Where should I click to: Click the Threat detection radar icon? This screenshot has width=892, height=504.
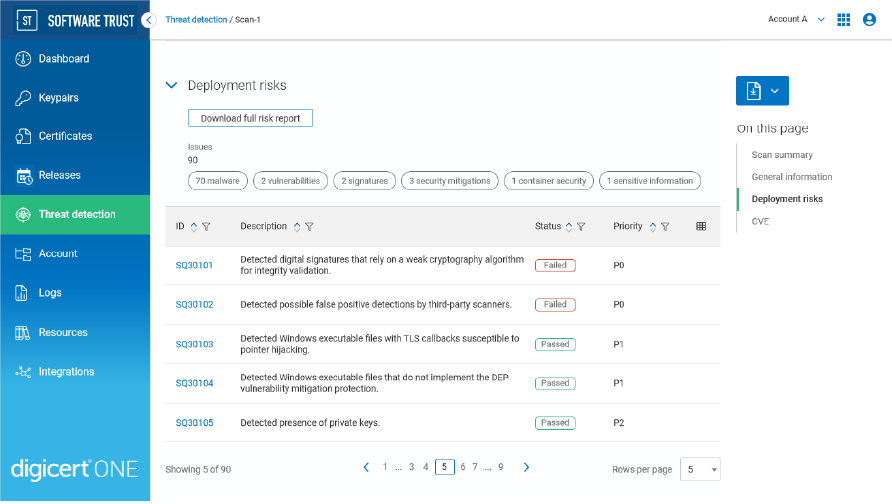[23, 214]
